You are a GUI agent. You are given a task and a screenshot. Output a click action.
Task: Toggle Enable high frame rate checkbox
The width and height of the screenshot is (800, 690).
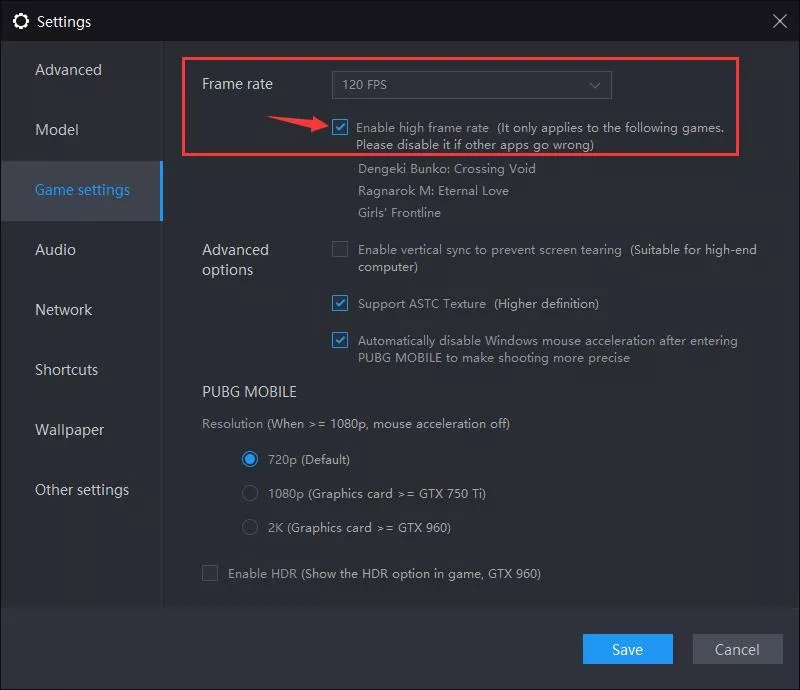(x=341, y=127)
